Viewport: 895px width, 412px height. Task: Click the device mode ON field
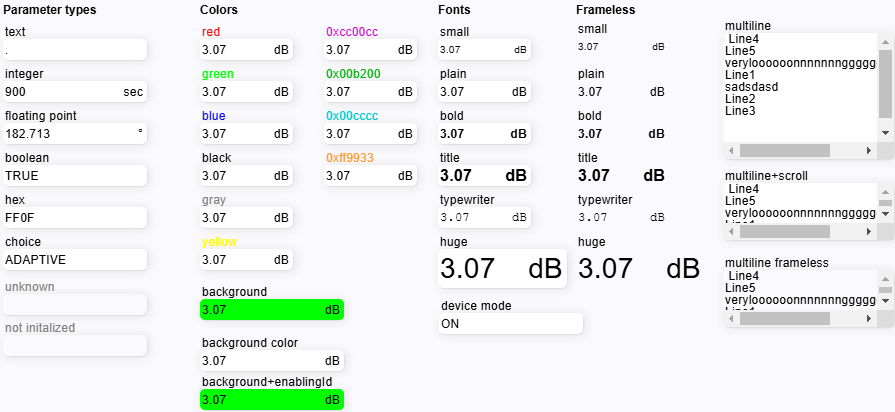click(x=510, y=324)
